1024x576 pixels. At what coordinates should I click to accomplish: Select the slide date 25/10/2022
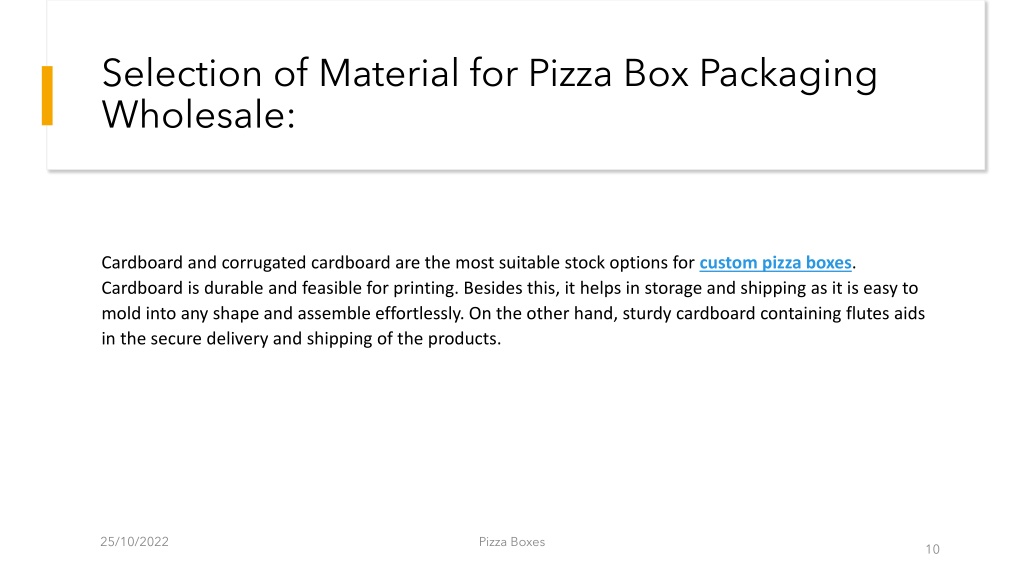click(135, 541)
